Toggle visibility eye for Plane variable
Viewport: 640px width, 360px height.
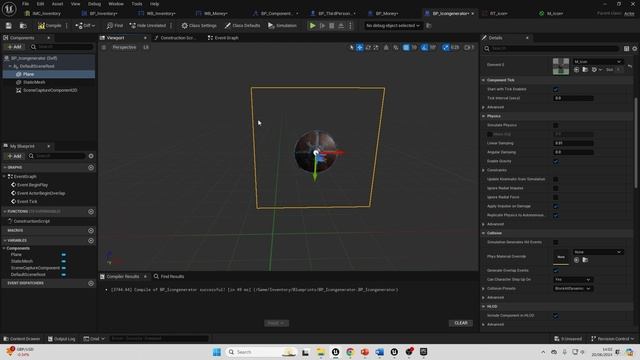[x=64, y=255]
